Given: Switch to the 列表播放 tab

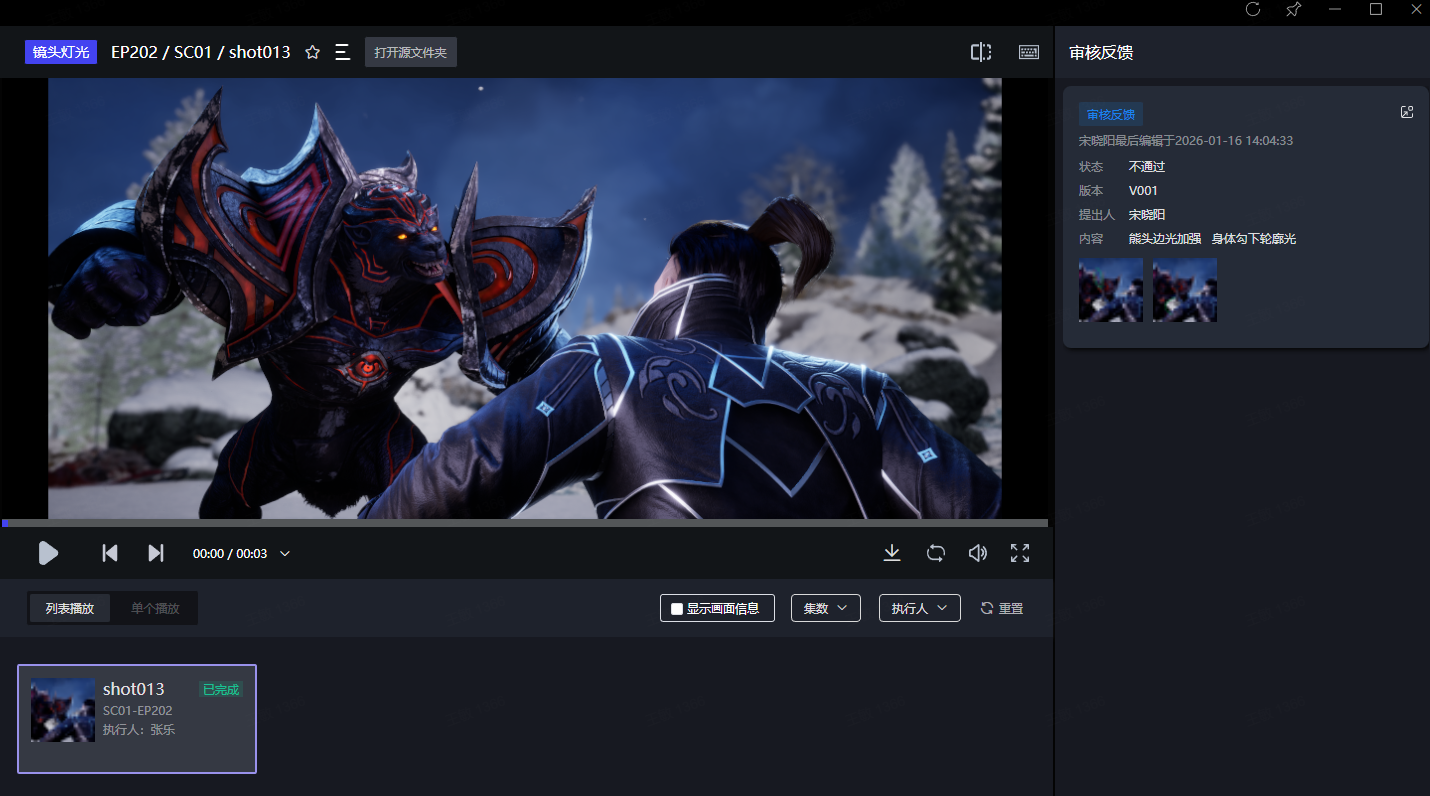Looking at the screenshot, I should 70,608.
